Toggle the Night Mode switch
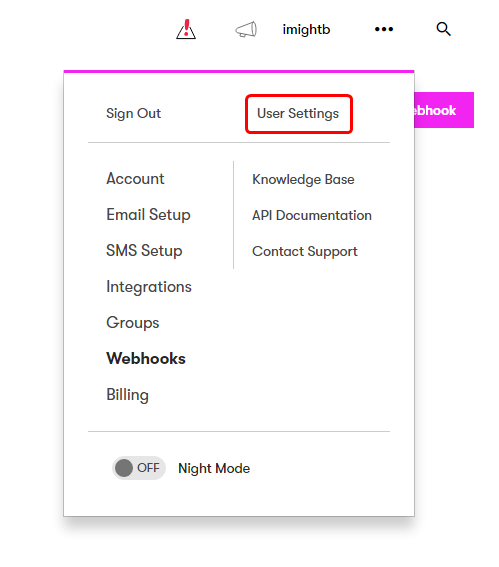Screen dimensions: 499x567 point(139,468)
